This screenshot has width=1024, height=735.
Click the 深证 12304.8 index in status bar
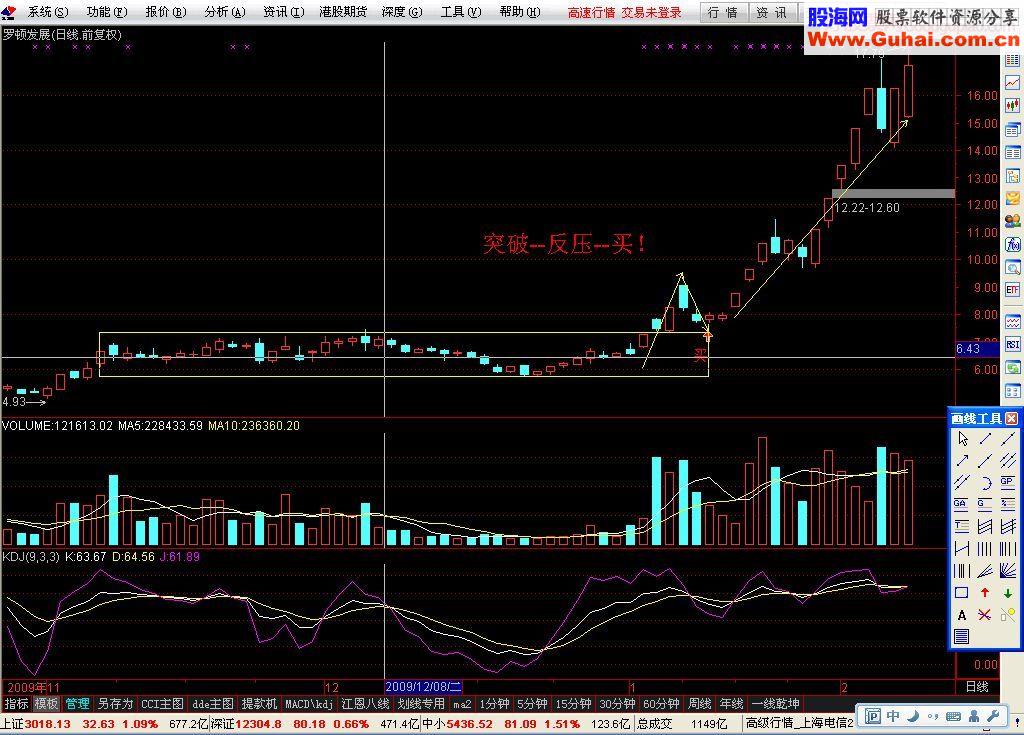tap(244, 724)
